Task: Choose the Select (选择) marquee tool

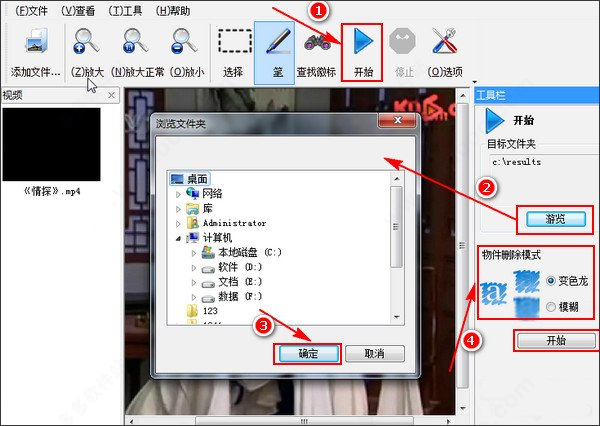Action: pyautogui.click(x=234, y=43)
